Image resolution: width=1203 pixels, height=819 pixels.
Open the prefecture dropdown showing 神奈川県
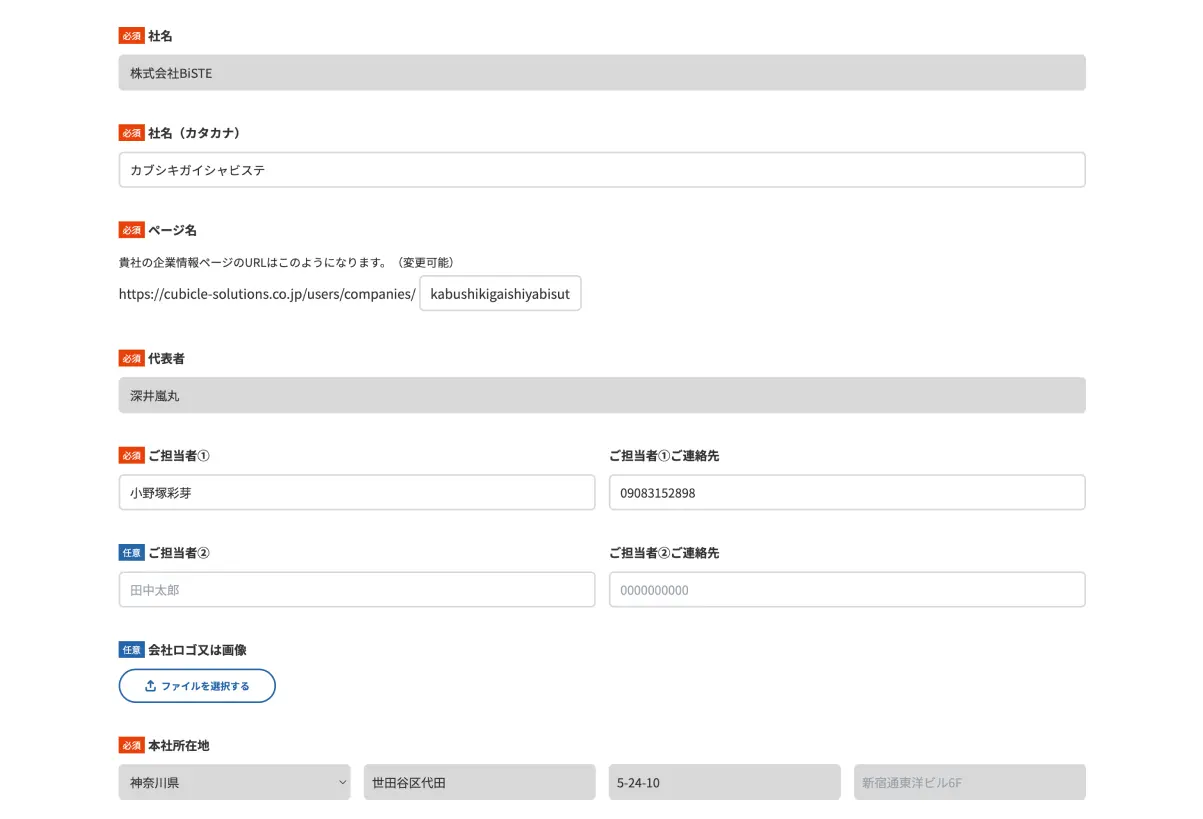[x=234, y=782]
